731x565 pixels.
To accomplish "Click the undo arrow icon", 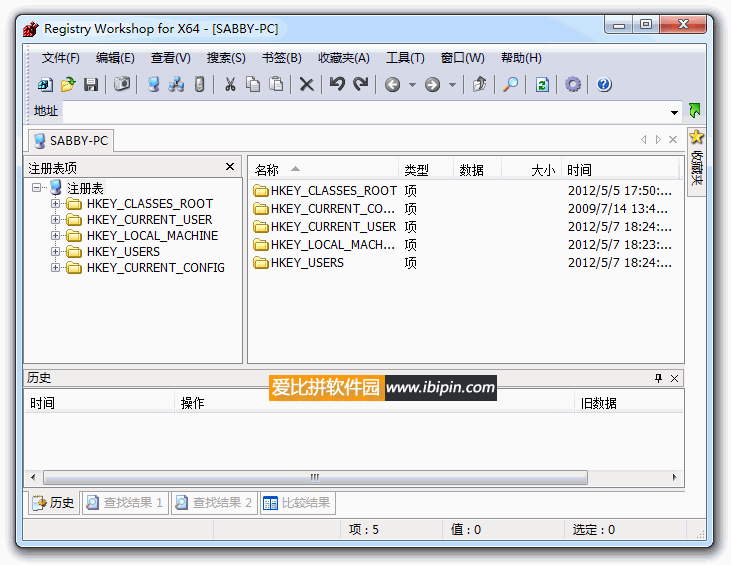I will point(337,84).
